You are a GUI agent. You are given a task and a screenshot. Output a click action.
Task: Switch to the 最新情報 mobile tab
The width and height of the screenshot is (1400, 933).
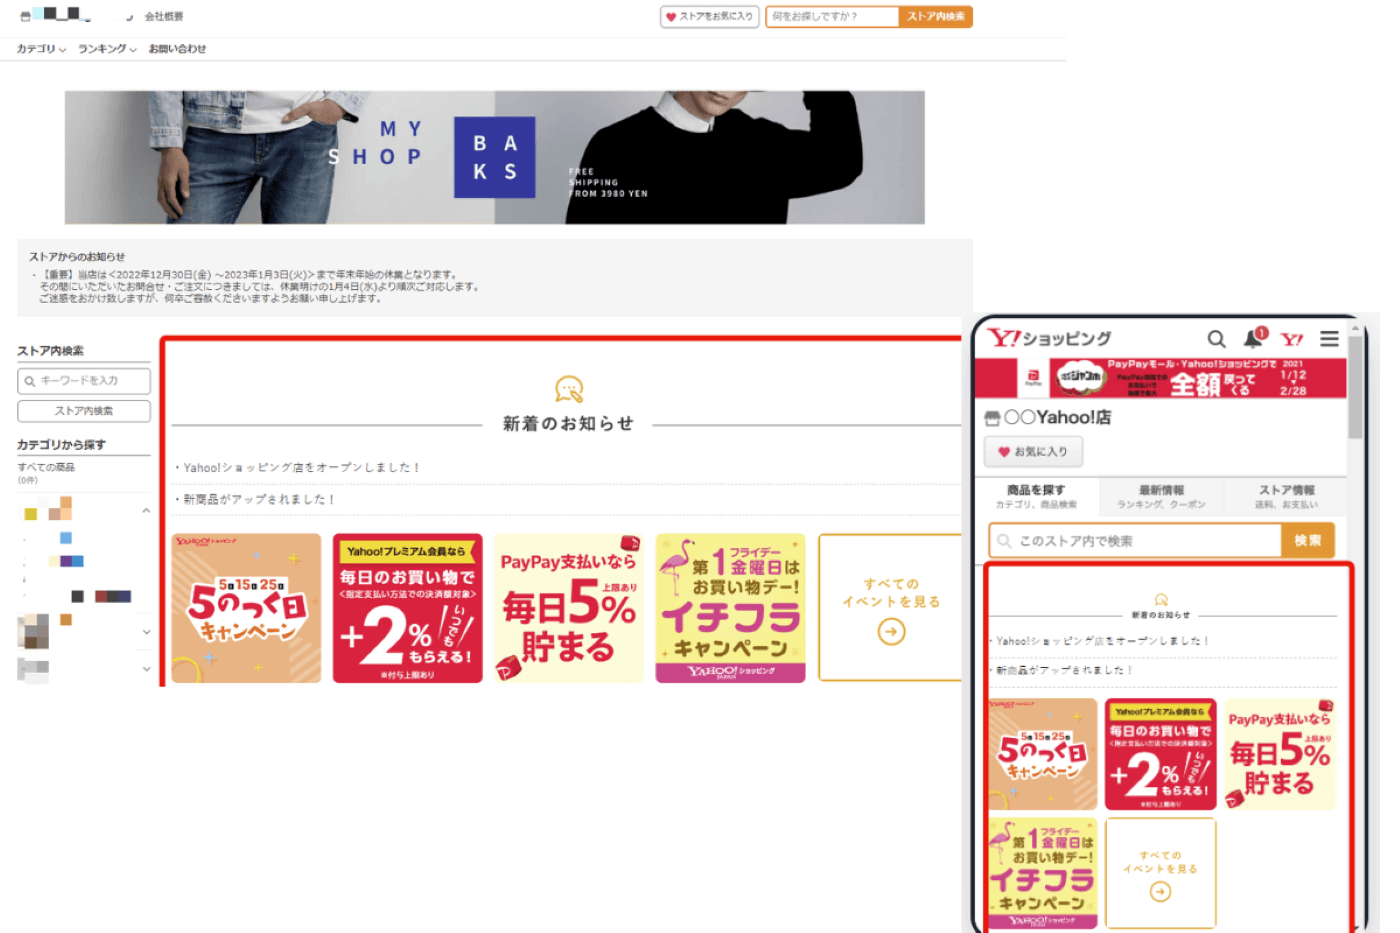(1161, 496)
